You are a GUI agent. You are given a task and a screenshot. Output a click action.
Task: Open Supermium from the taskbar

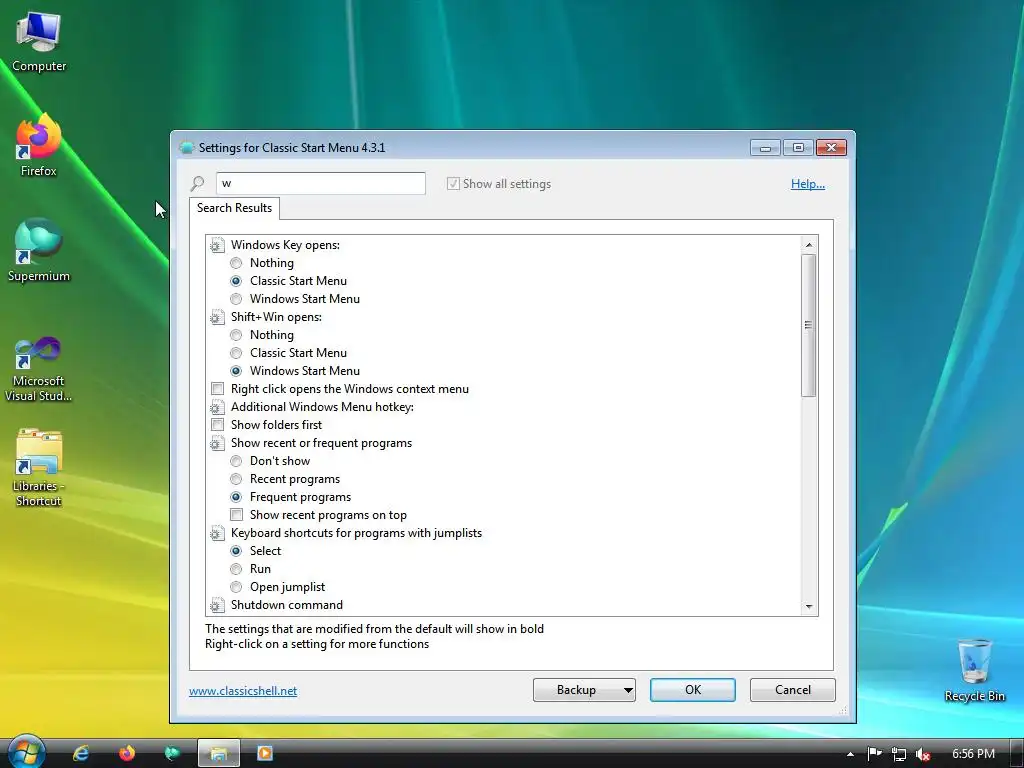(x=172, y=754)
